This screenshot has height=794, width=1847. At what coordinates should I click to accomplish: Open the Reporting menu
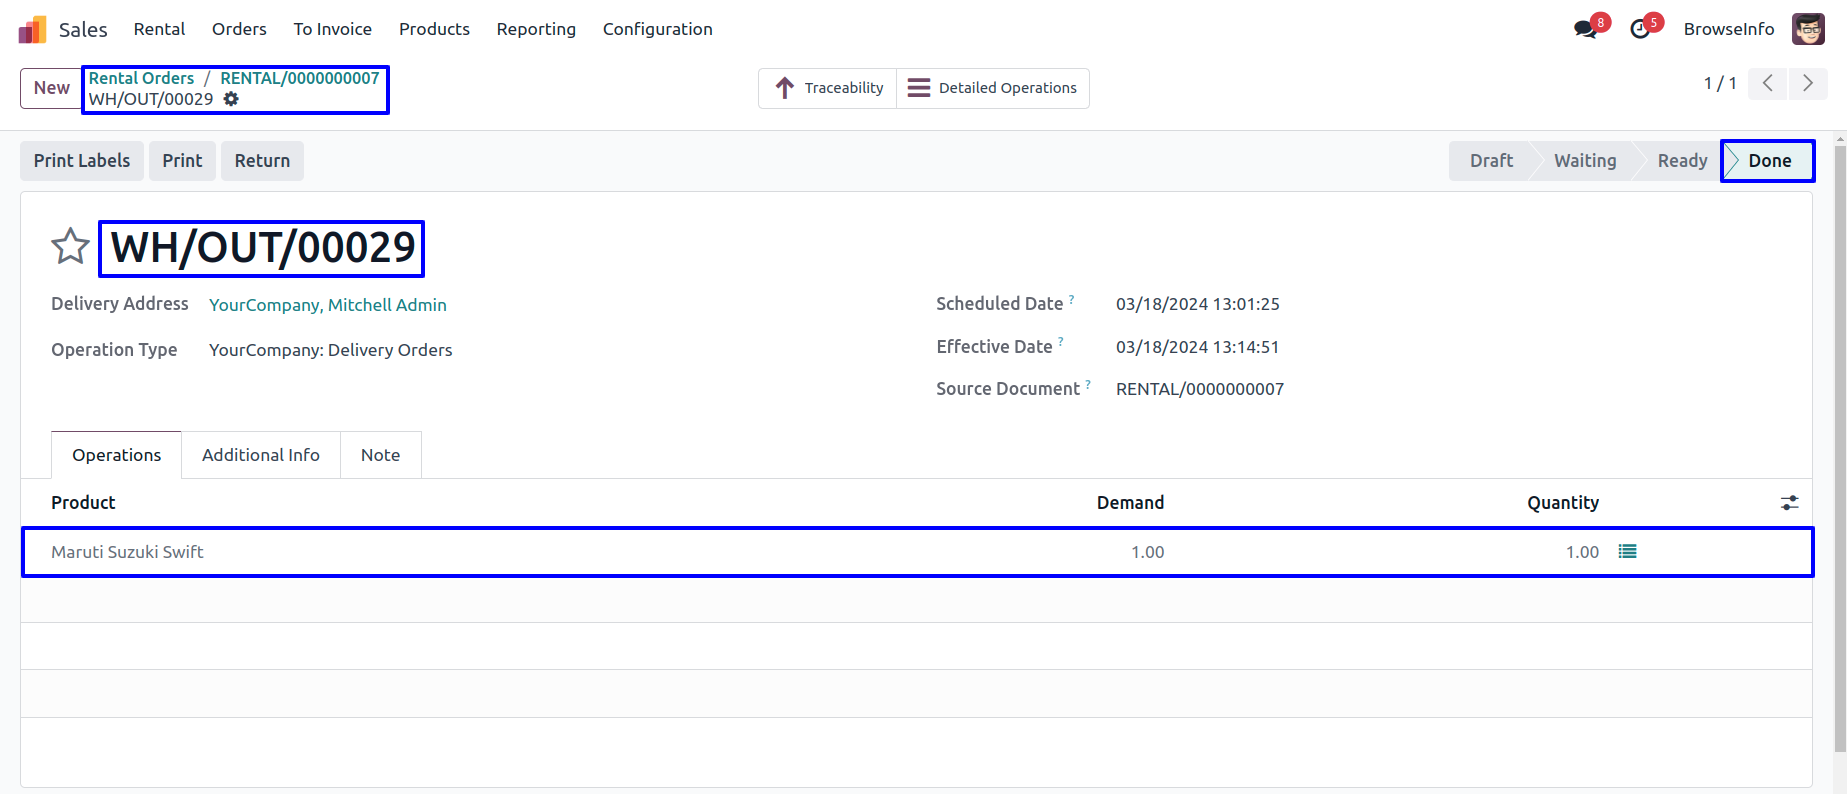[536, 30]
